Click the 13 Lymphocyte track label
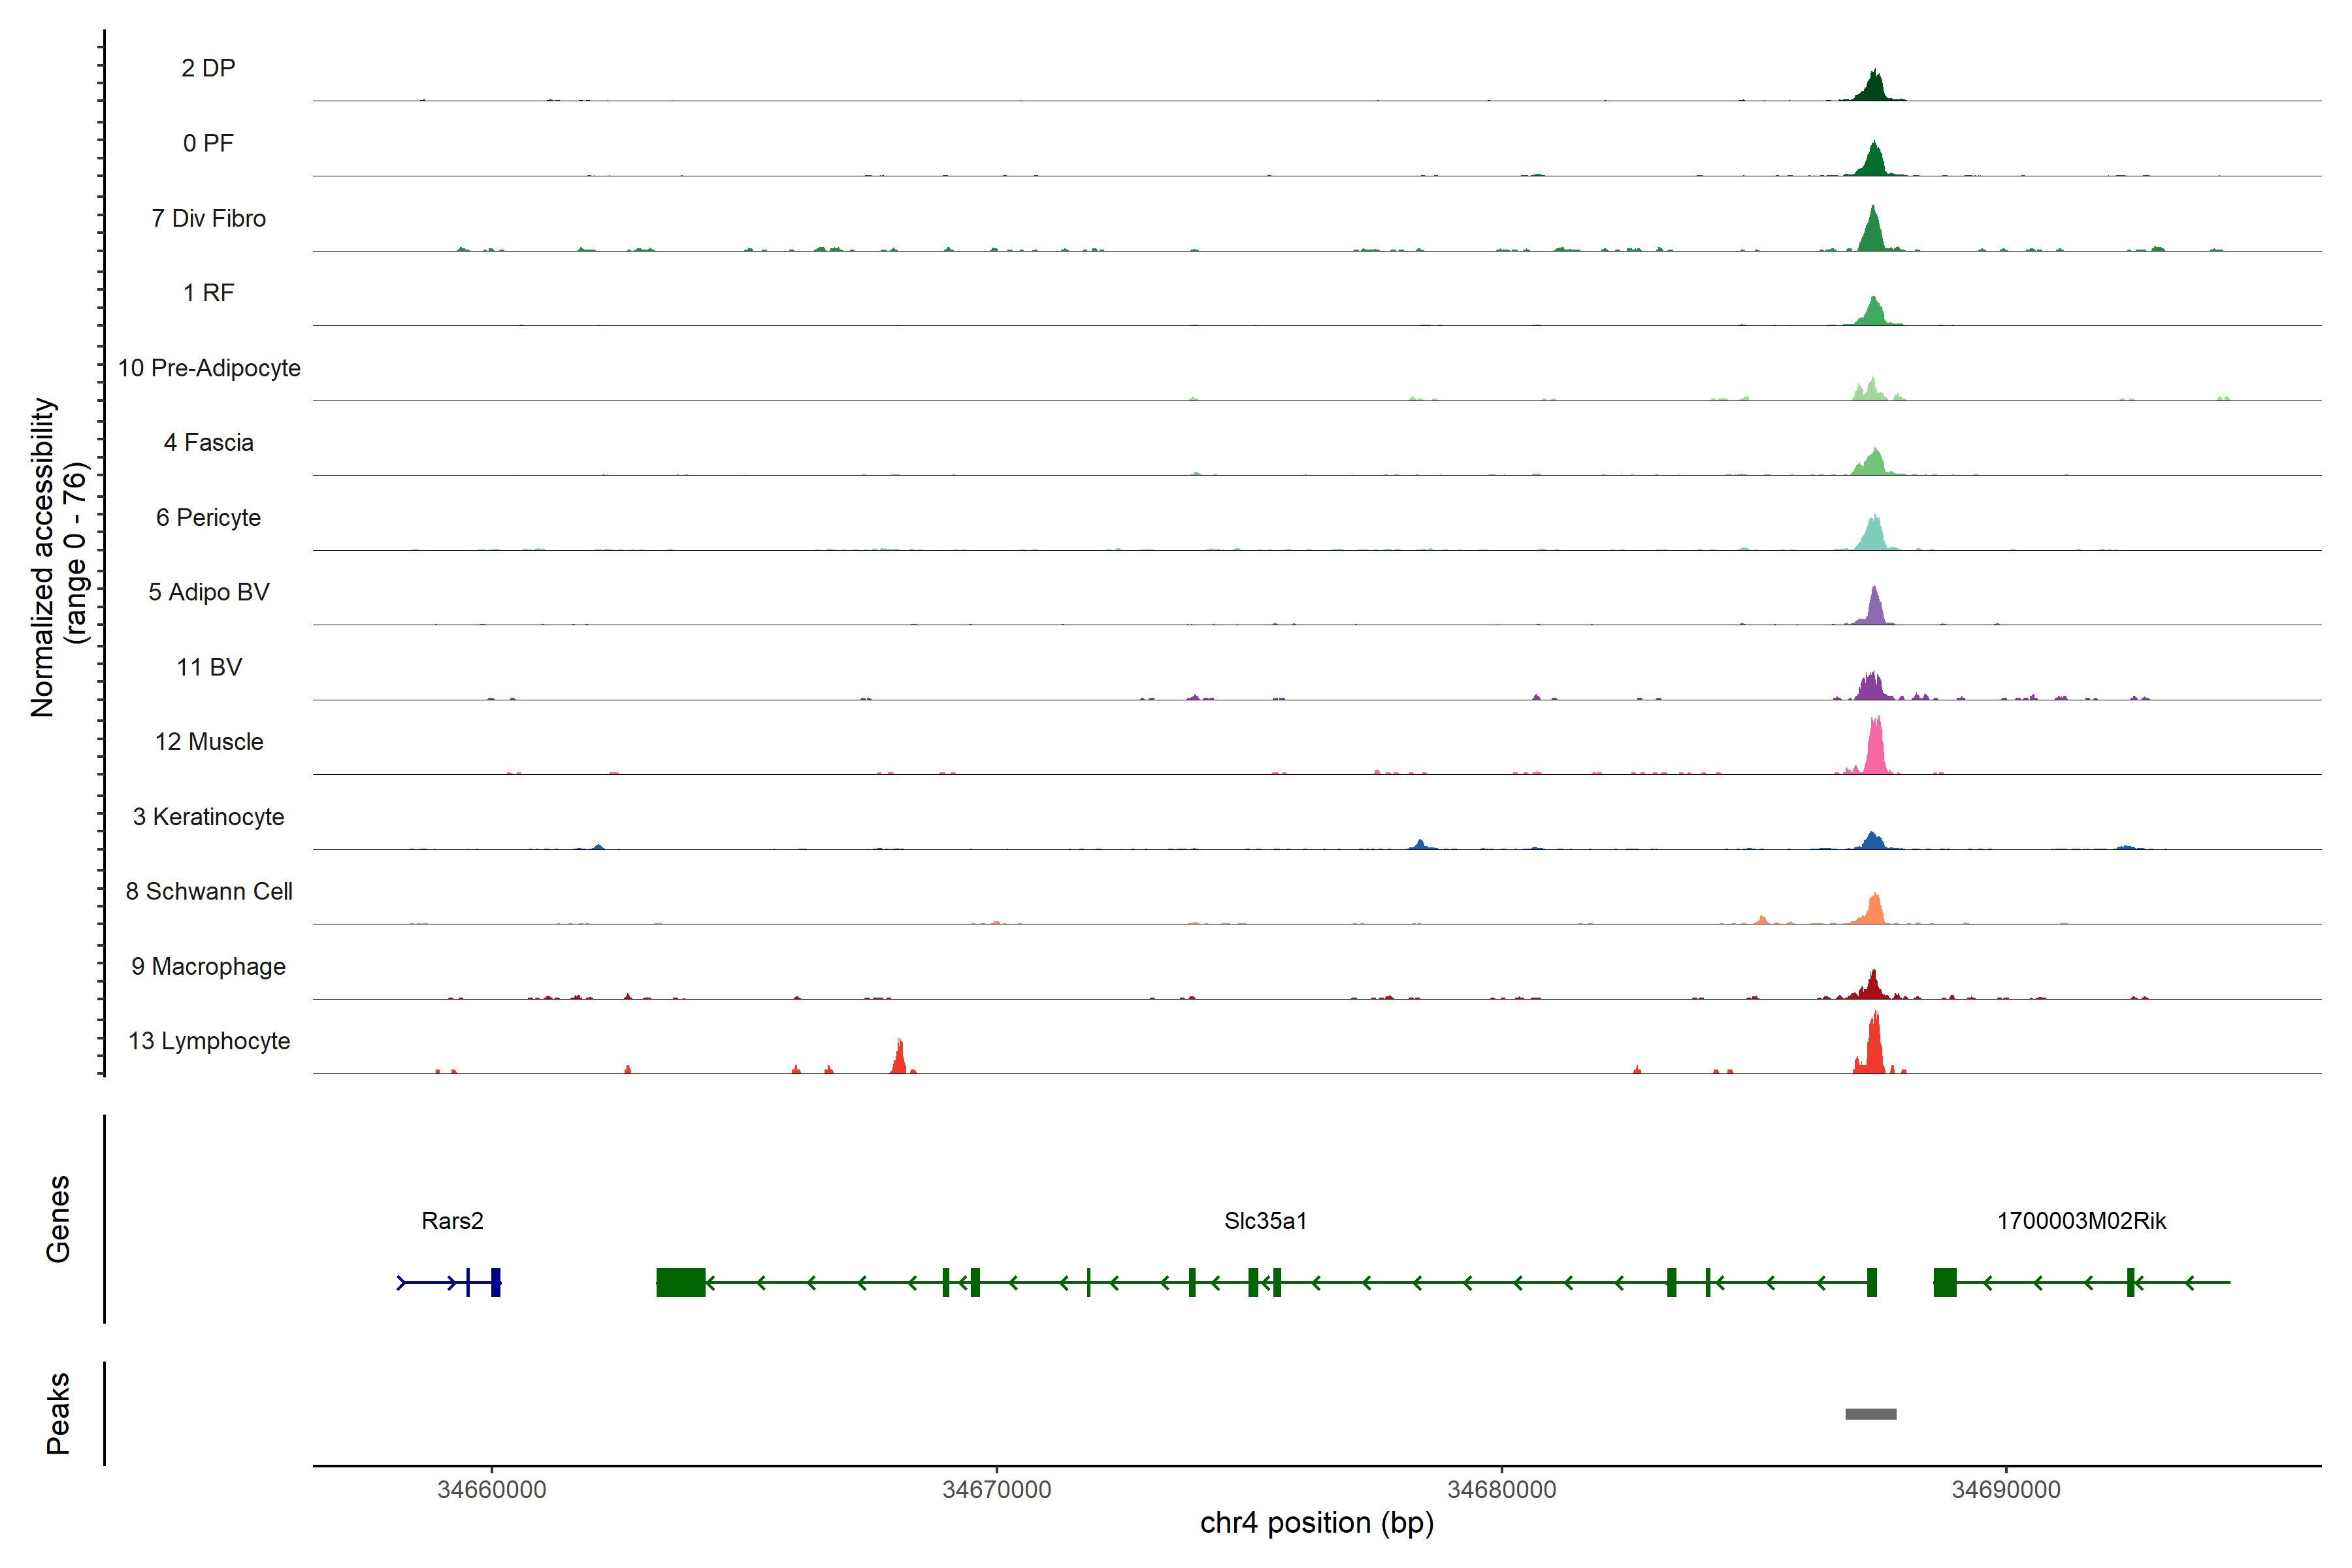Screen dimensions: 2352x1568 (209, 1041)
